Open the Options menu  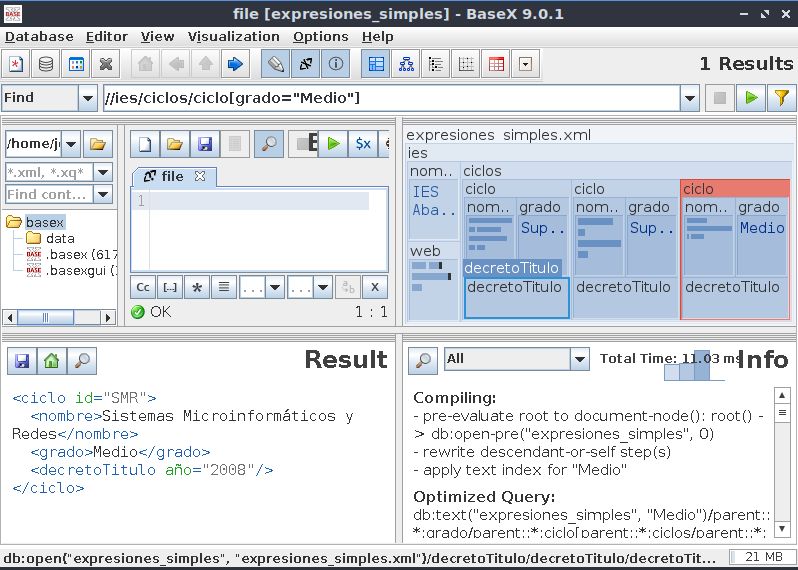pyautogui.click(x=321, y=36)
